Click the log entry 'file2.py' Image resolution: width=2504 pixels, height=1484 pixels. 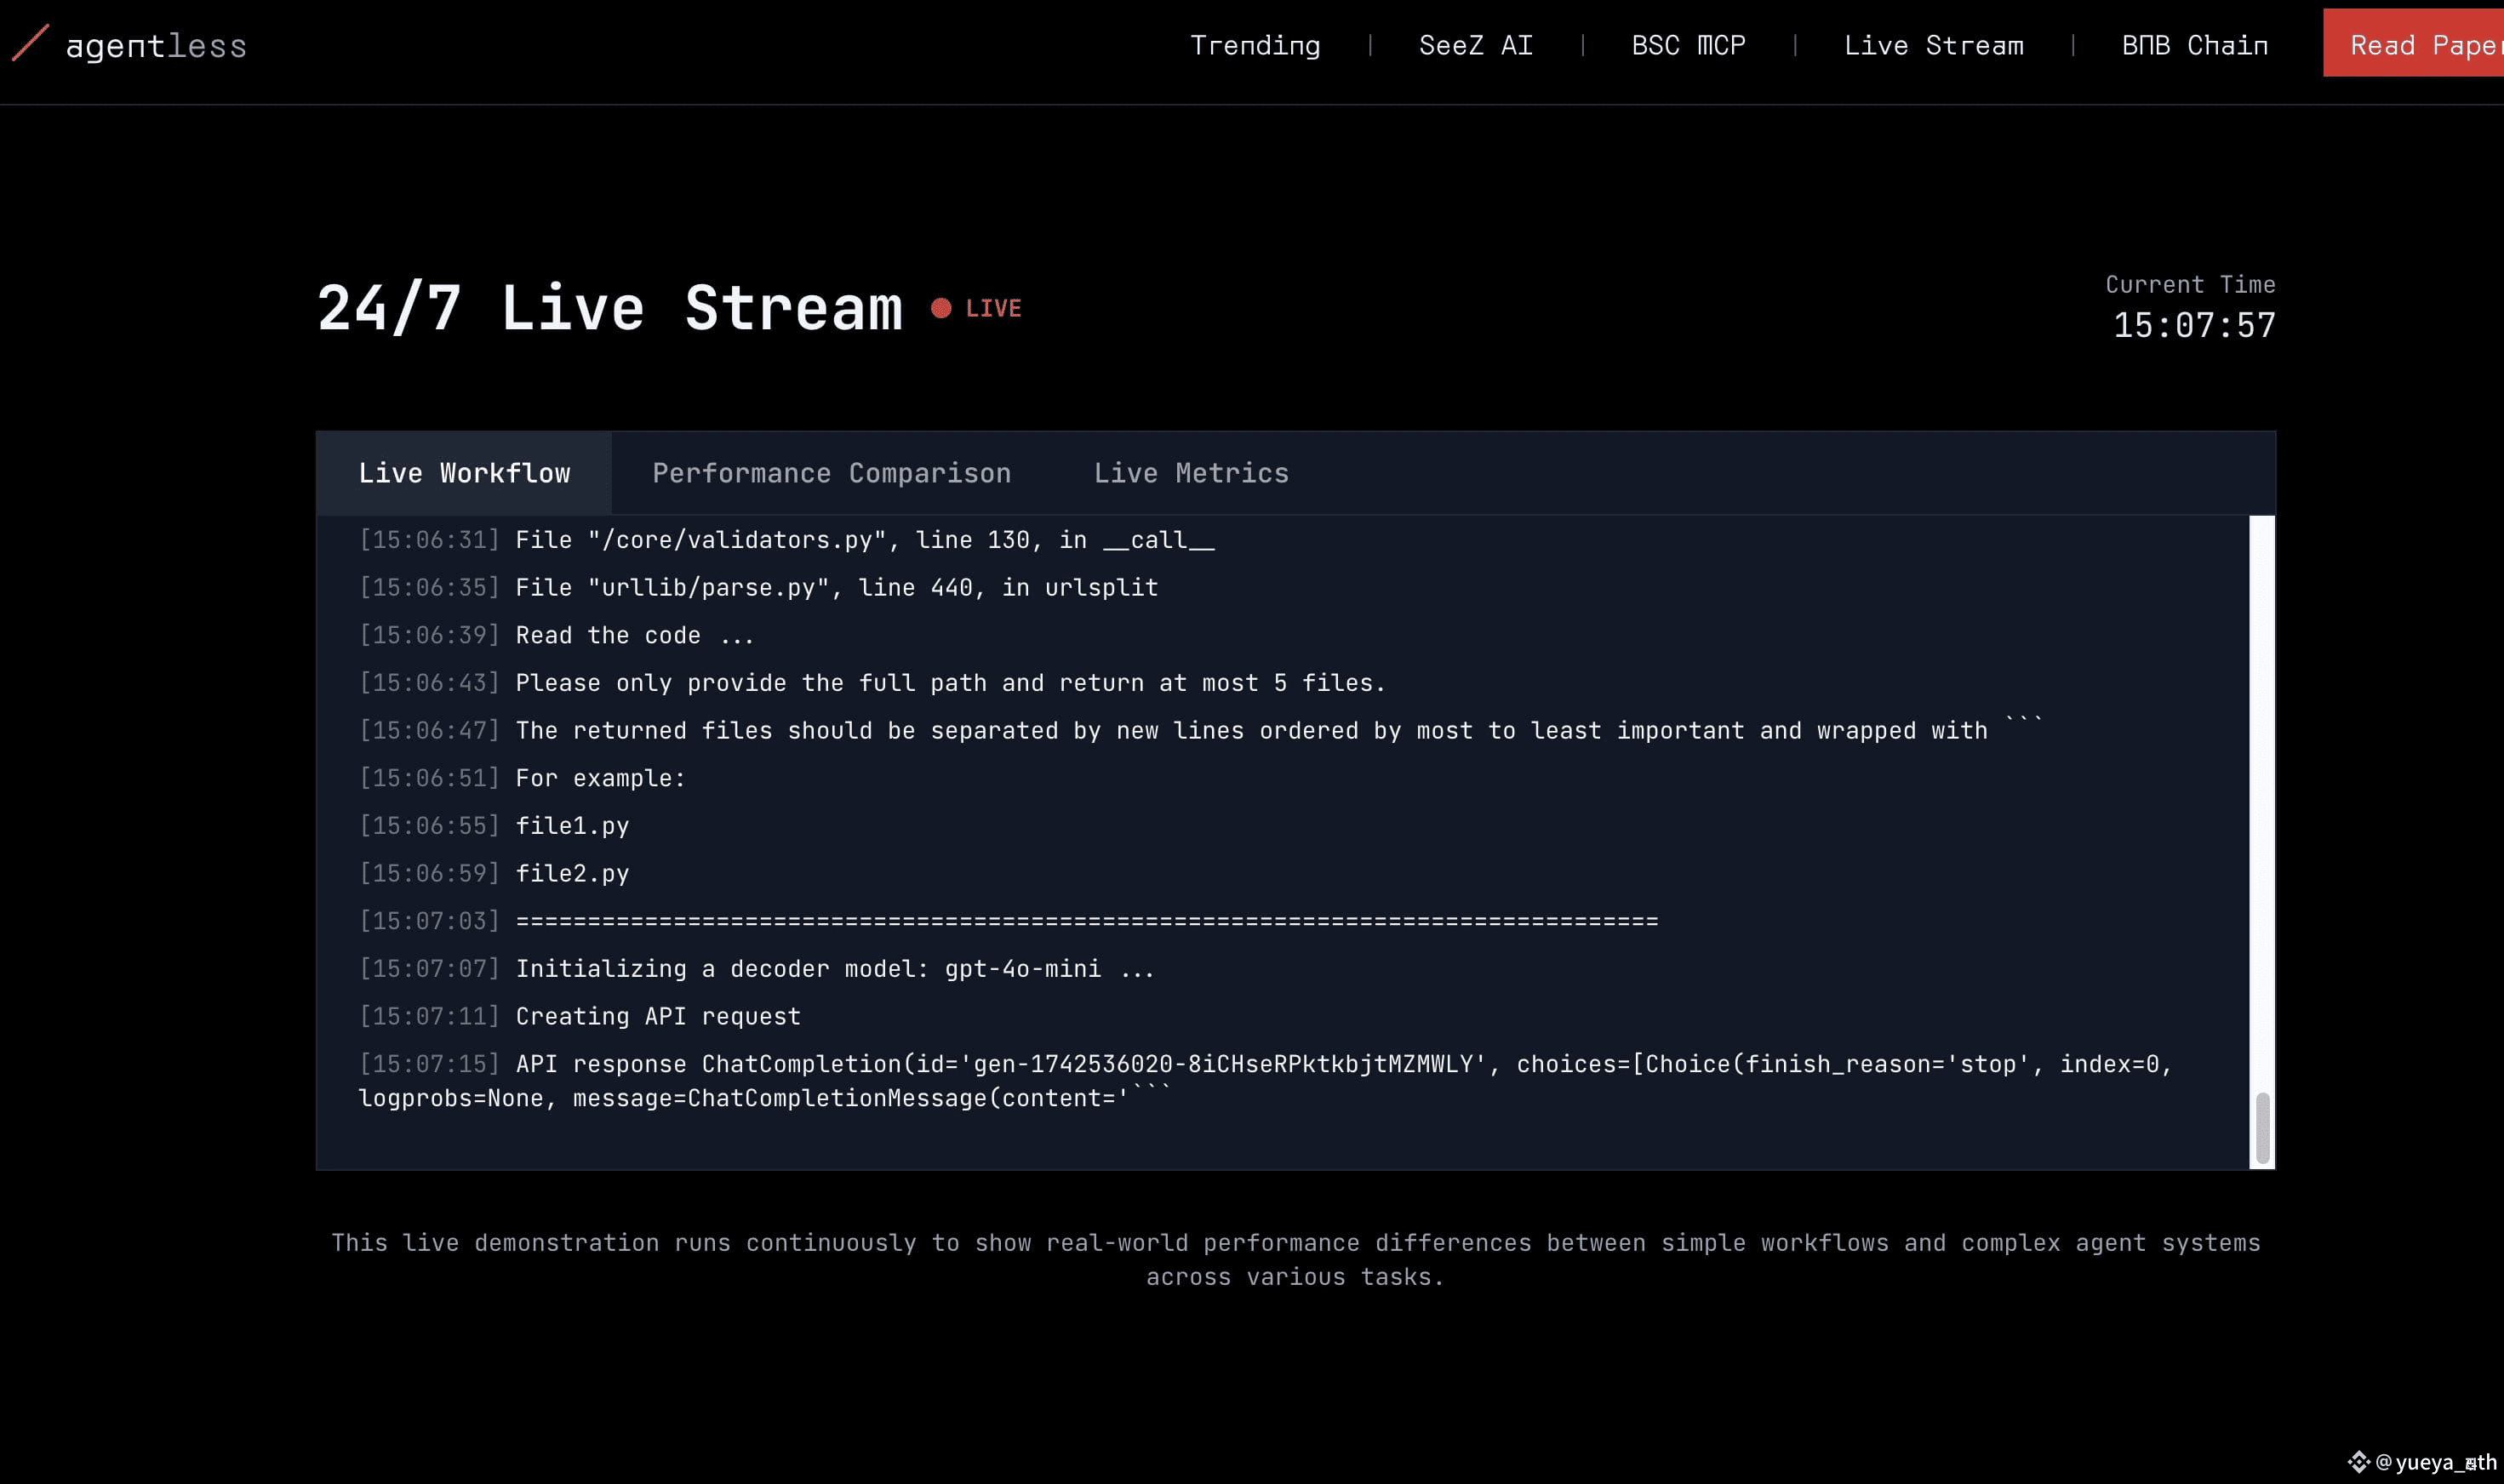tap(494, 873)
